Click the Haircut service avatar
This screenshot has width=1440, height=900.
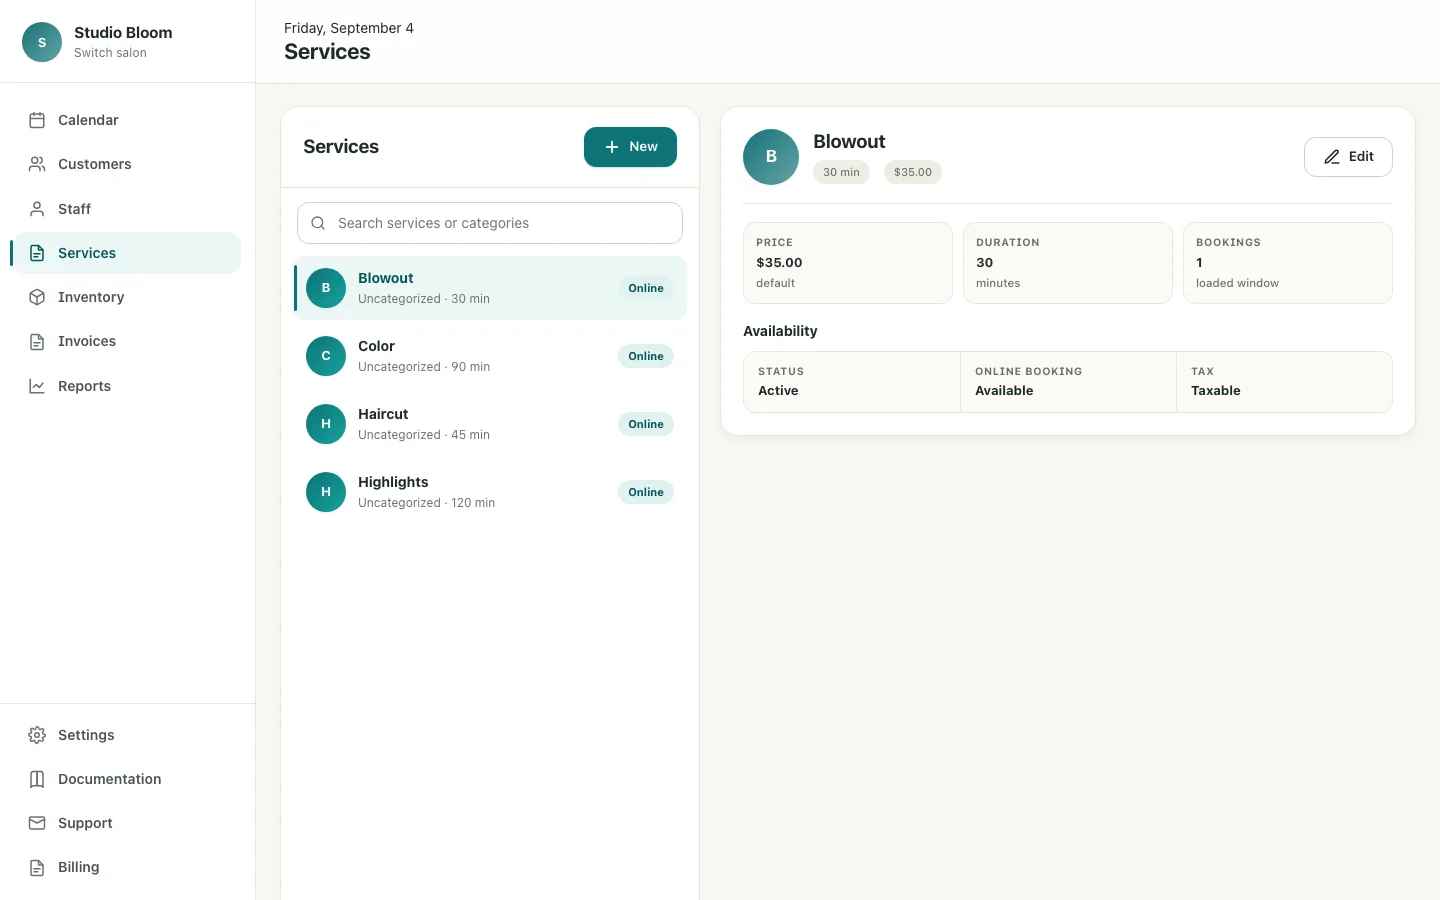[x=326, y=424]
